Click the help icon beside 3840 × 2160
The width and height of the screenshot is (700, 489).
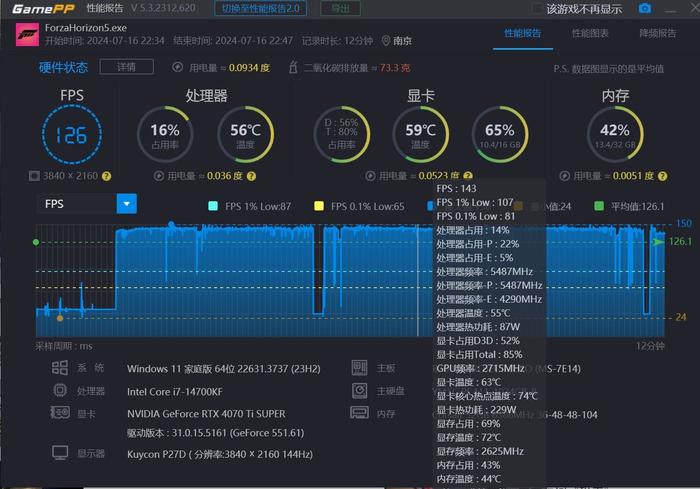pos(106,176)
